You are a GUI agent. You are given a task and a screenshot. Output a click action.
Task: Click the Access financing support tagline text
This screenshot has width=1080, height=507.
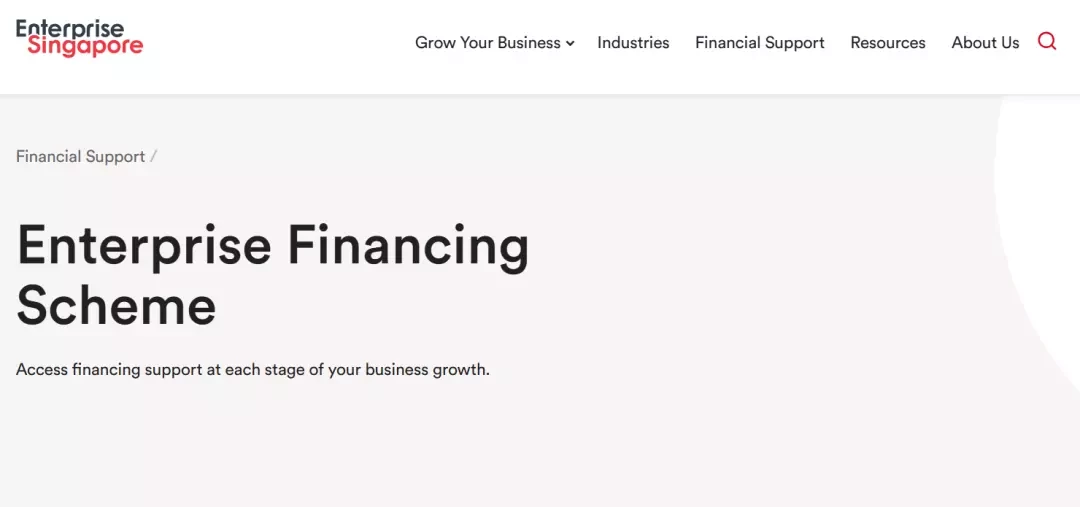(x=253, y=369)
